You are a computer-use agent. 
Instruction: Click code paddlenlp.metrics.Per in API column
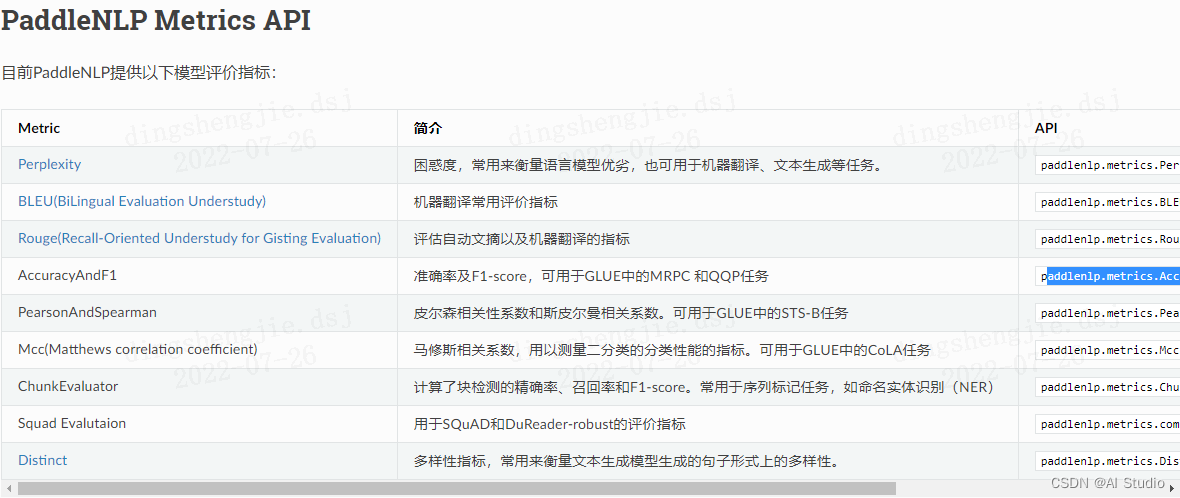pos(1108,165)
